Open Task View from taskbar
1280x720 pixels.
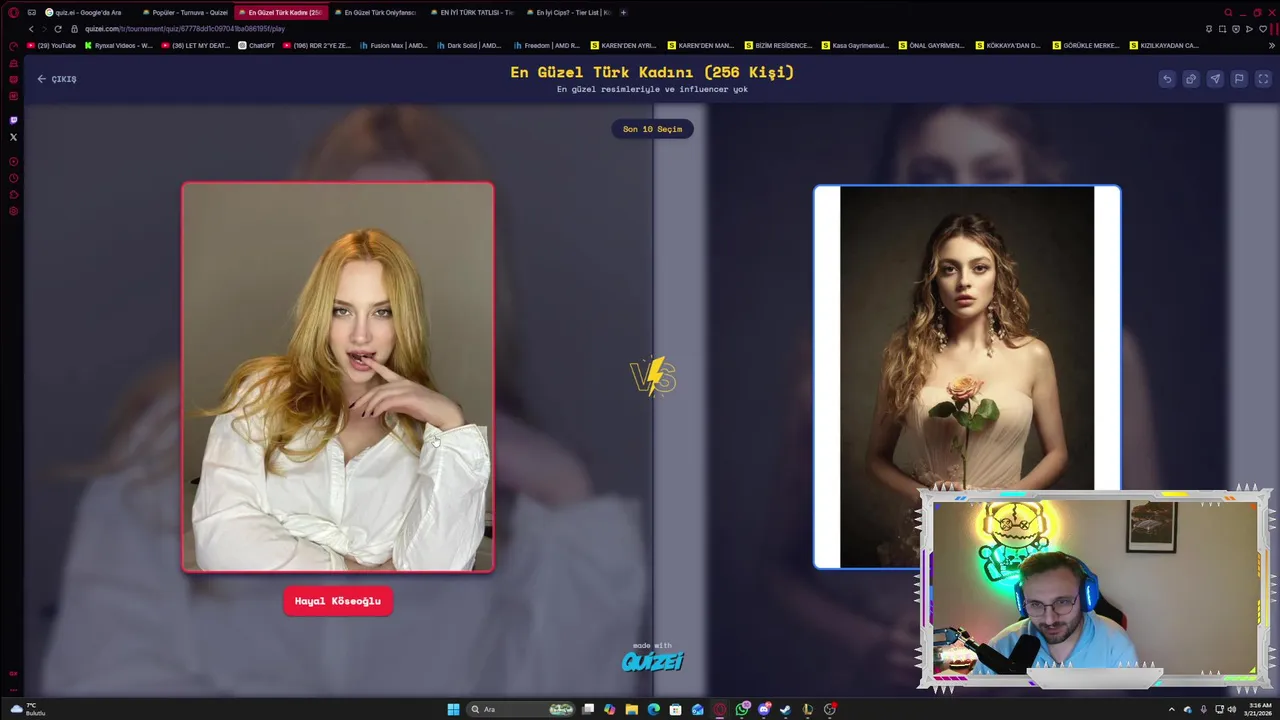(x=588, y=709)
